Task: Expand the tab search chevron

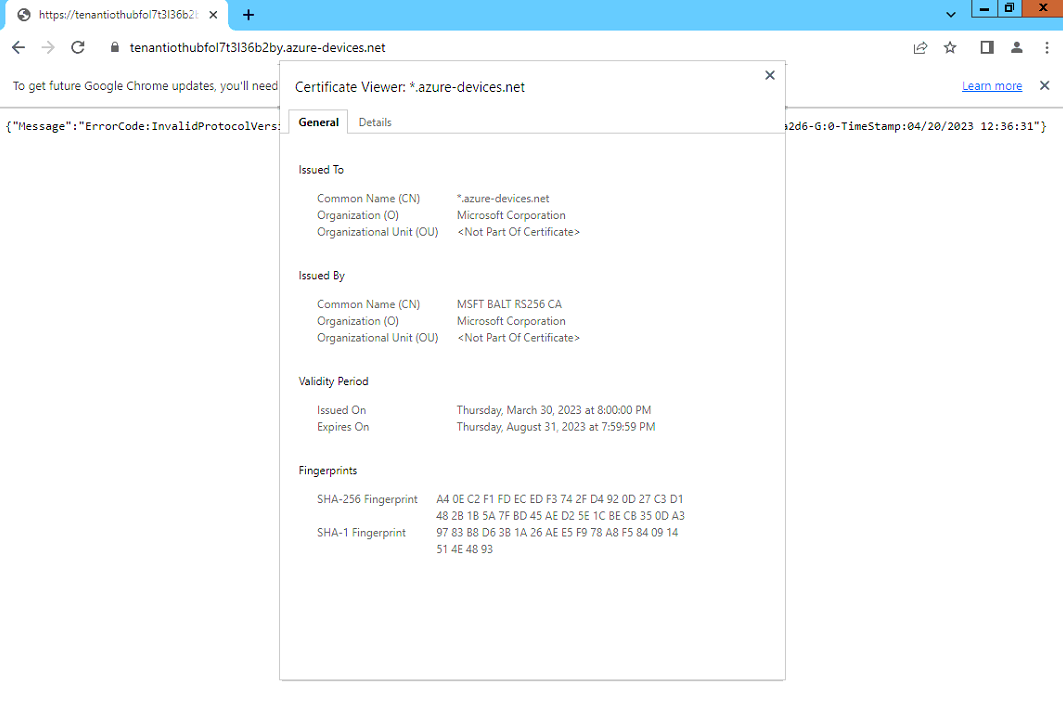Action: click(x=950, y=14)
